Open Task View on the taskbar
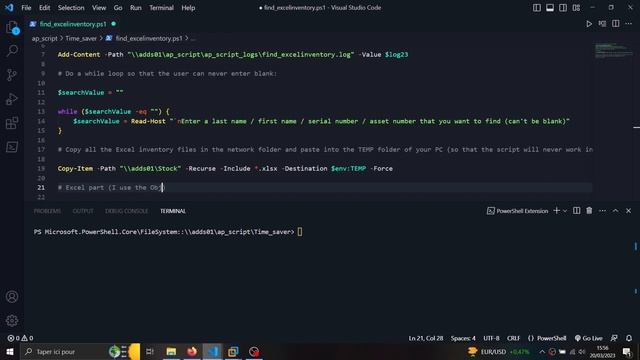This screenshot has width=640, height=360. [150, 351]
